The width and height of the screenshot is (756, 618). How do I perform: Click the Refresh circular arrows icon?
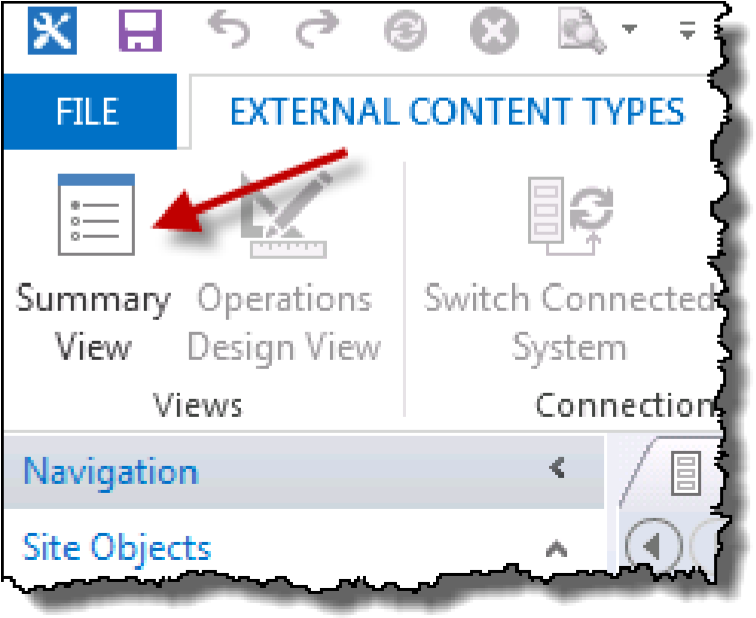[405, 31]
